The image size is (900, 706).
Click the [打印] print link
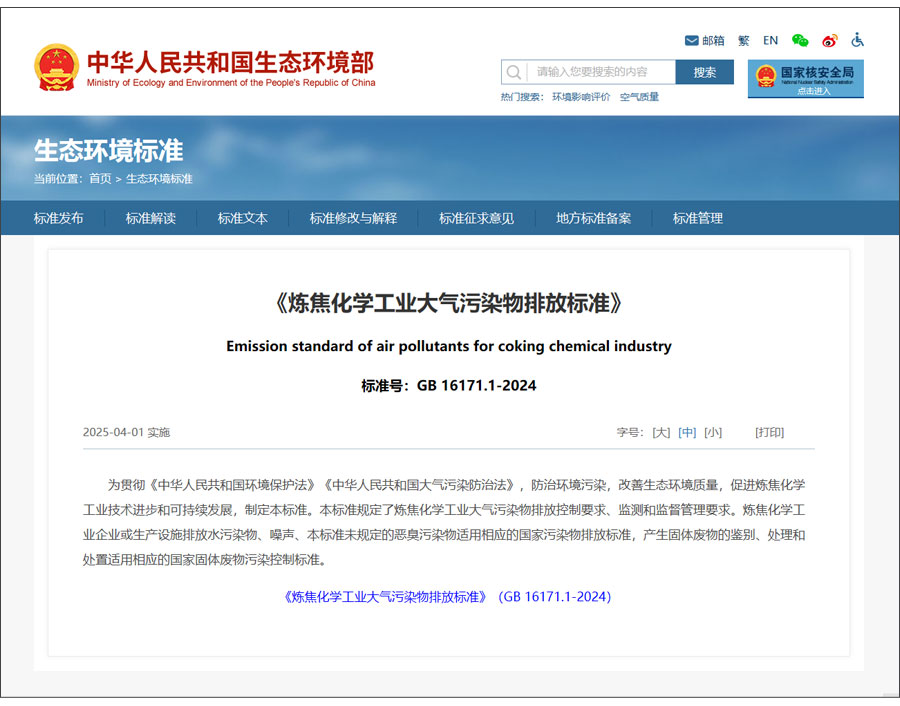coord(769,433)
